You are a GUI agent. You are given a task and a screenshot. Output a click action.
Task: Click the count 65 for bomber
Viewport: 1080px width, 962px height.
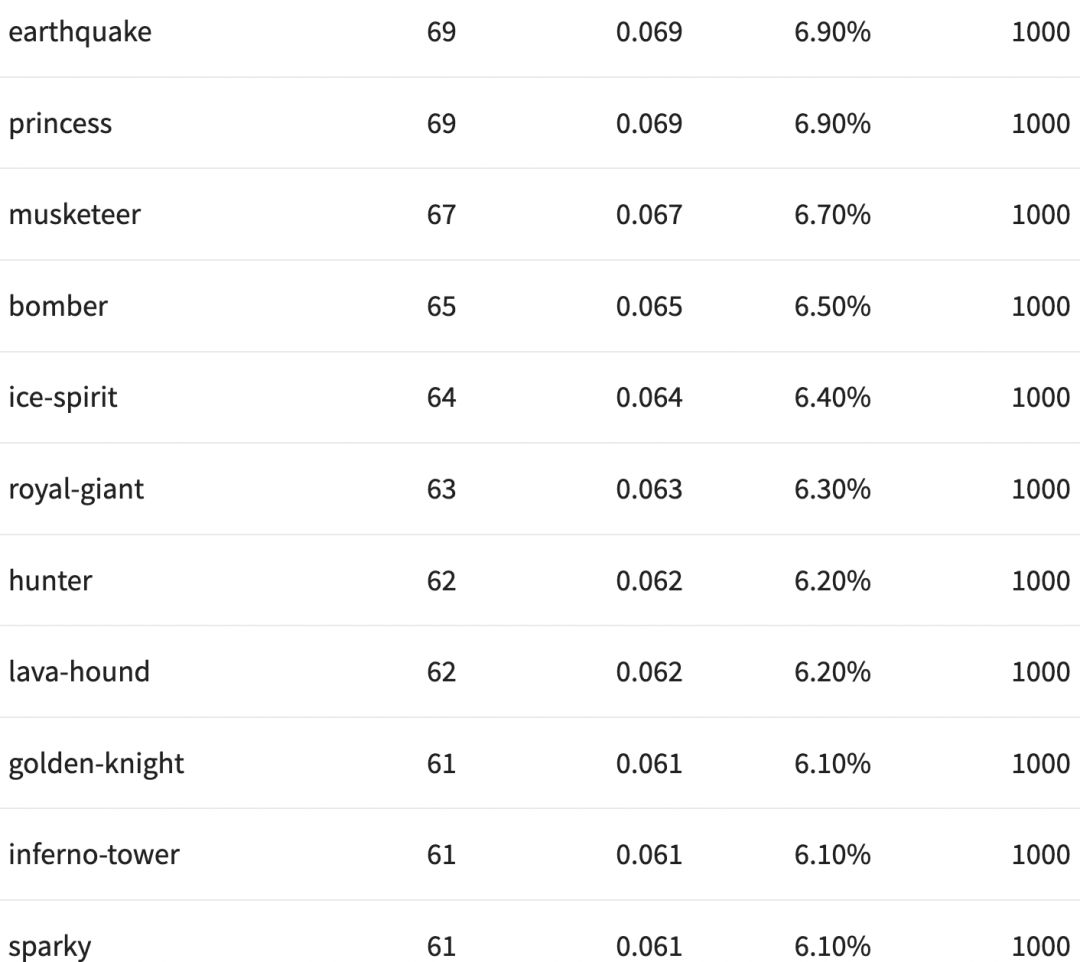coord(441,306)
